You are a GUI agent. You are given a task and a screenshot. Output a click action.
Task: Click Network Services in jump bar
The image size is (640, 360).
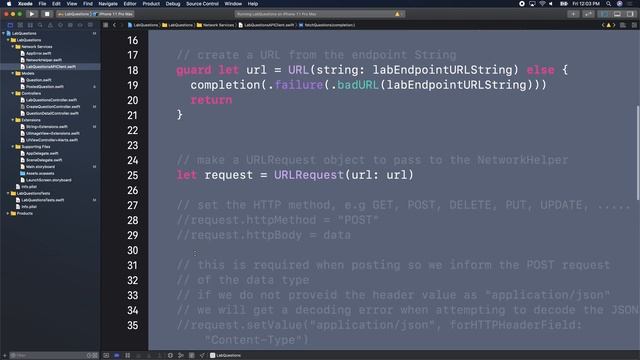[x=216, y=25]
